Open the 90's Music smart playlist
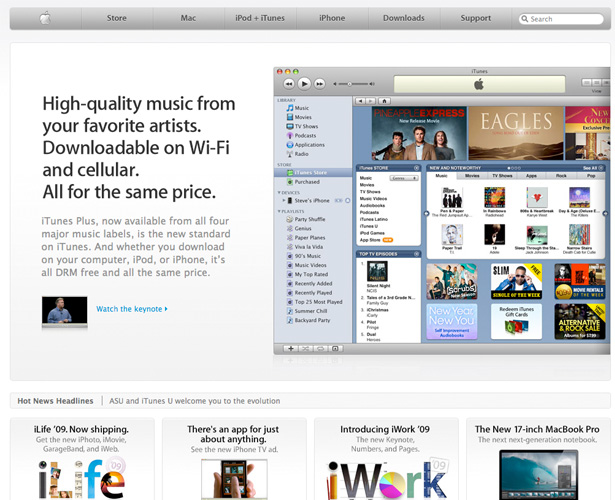 point(304,256)
